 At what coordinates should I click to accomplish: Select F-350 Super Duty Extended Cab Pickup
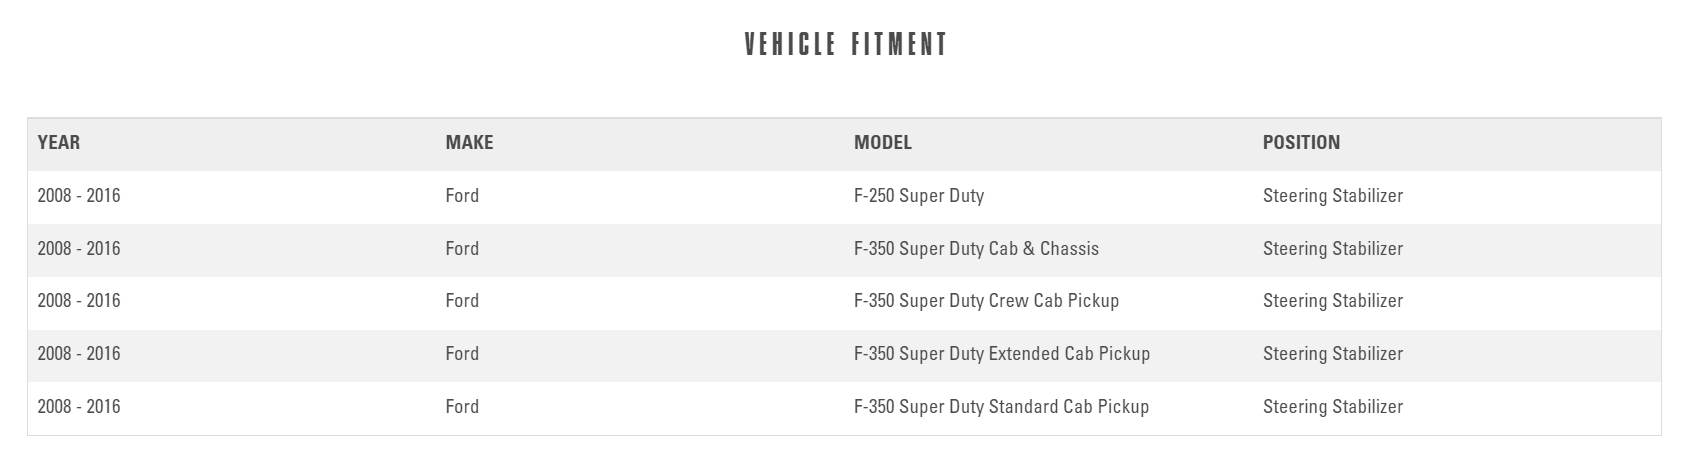[x=1001, y=354]
